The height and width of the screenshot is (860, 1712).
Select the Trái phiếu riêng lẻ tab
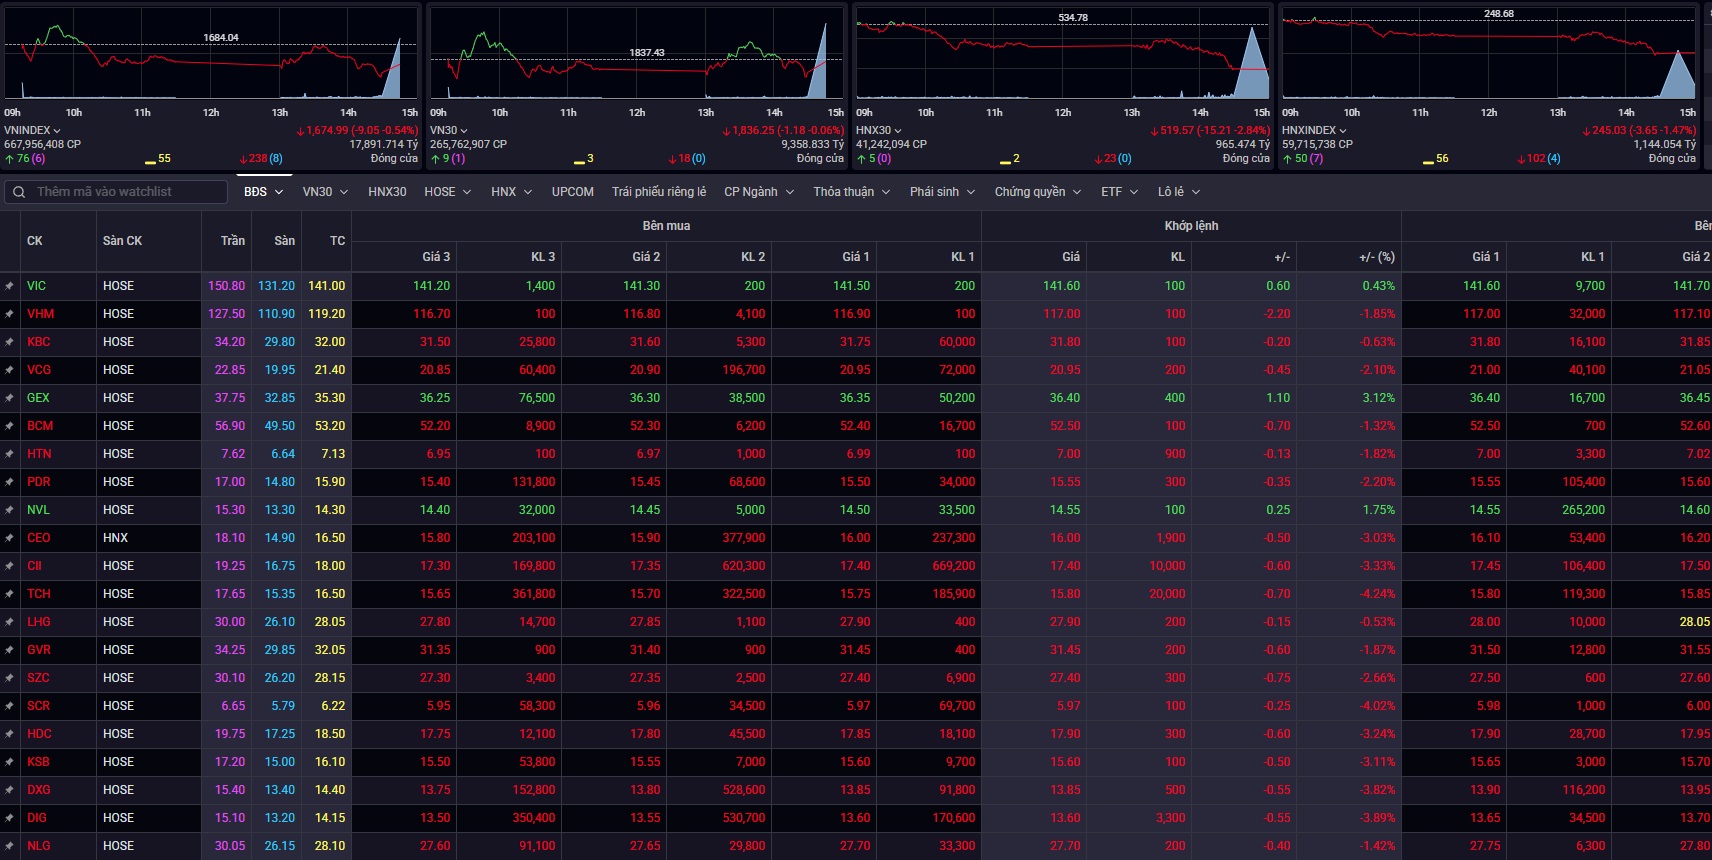click(x=658, y=192)
